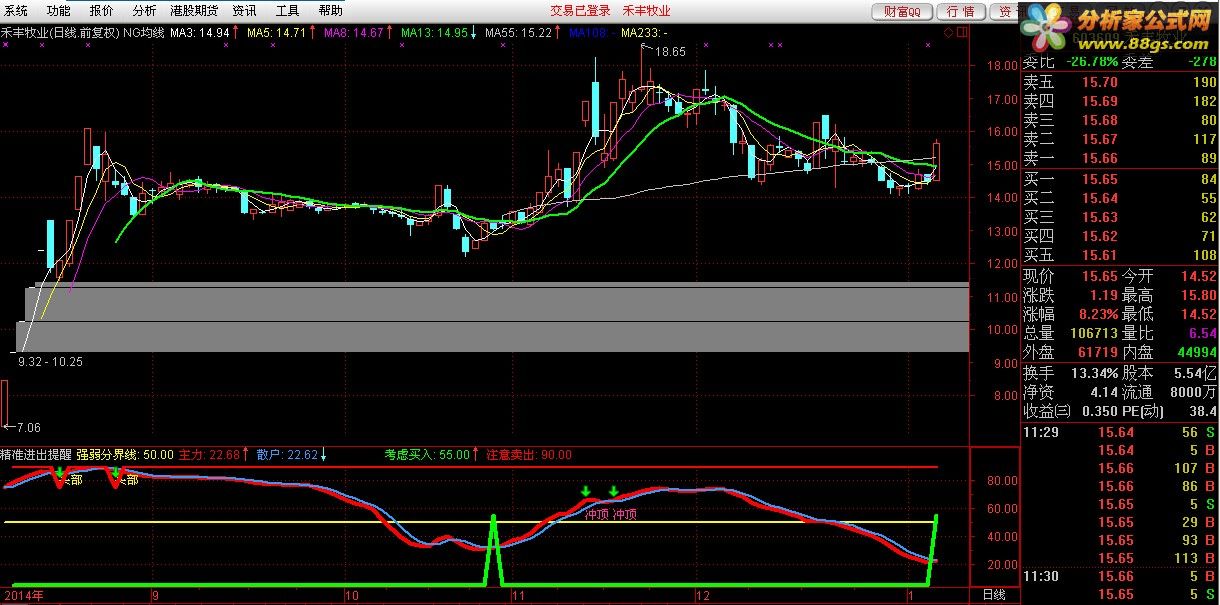Open the 资讯 menu in menu bar
Screen dimensions: 1220x605
[244, 11]
